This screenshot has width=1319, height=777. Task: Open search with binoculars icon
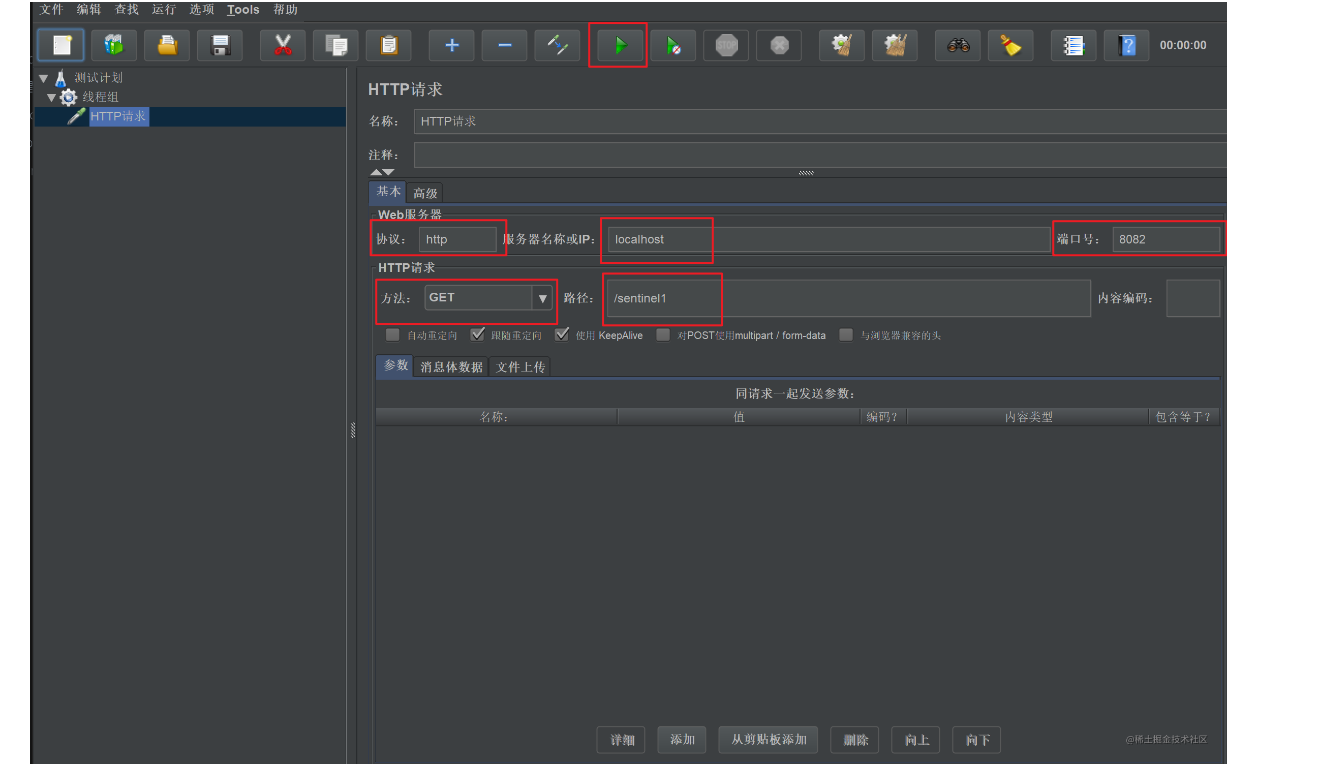[x=958, y=45]
